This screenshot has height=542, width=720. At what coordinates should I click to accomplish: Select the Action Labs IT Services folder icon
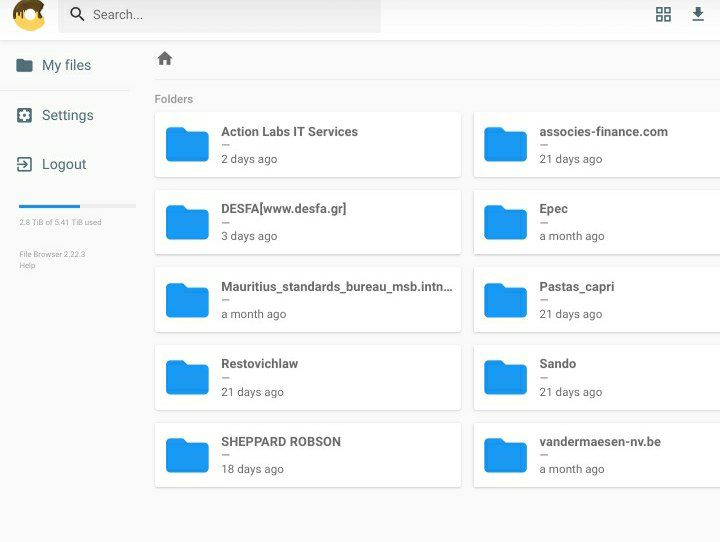click(x=187, y=145)
